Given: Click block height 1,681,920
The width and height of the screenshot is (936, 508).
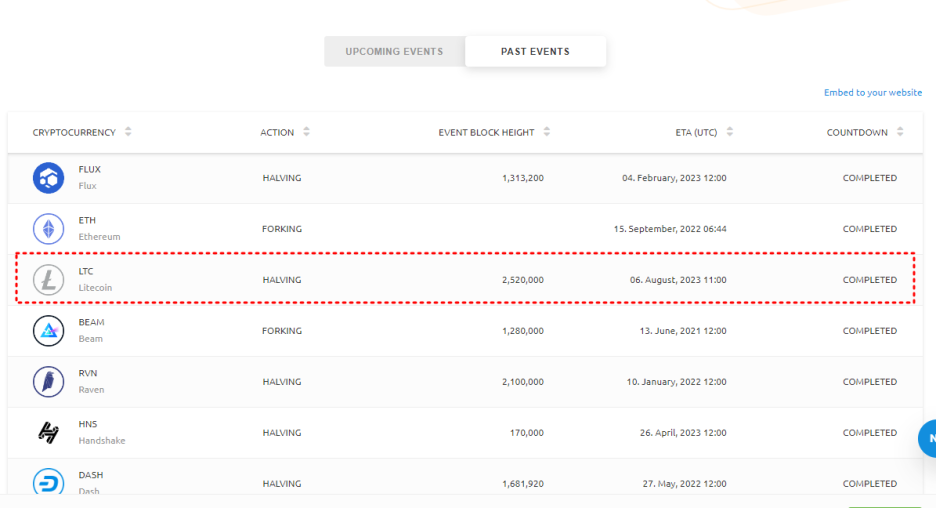Looking at the screenshot, I should click(x=523, y=484).
